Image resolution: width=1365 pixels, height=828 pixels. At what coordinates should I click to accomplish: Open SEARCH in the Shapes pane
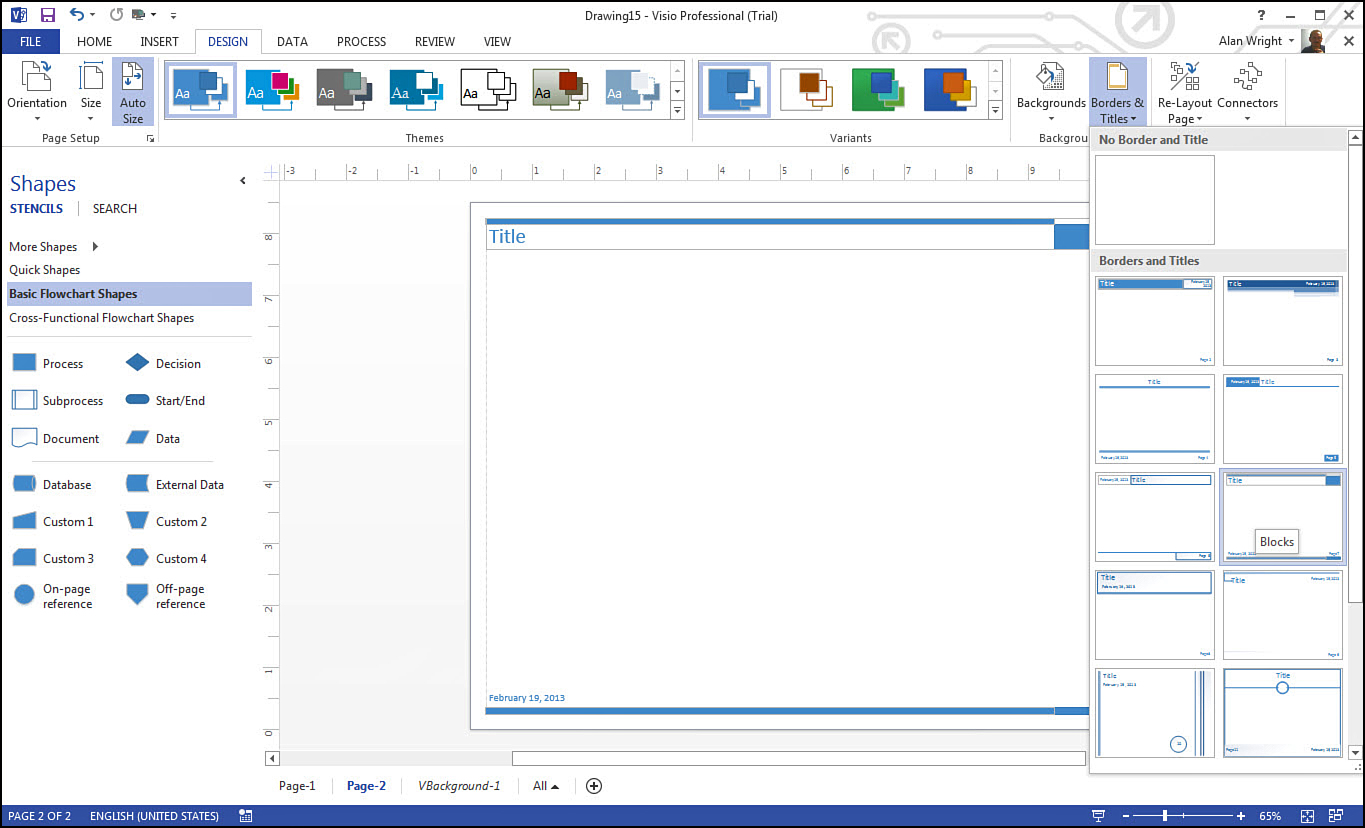[115, 208]
